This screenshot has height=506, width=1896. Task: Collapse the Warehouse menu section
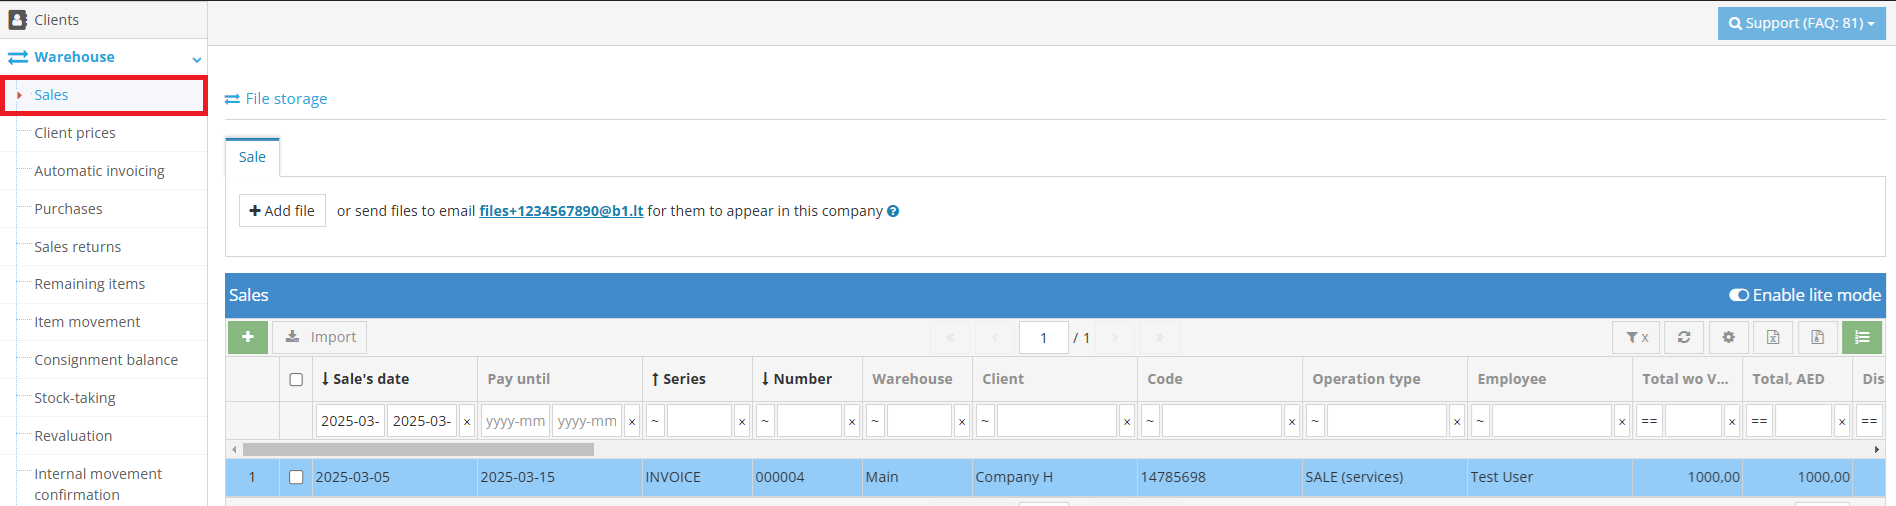(197, 59)
